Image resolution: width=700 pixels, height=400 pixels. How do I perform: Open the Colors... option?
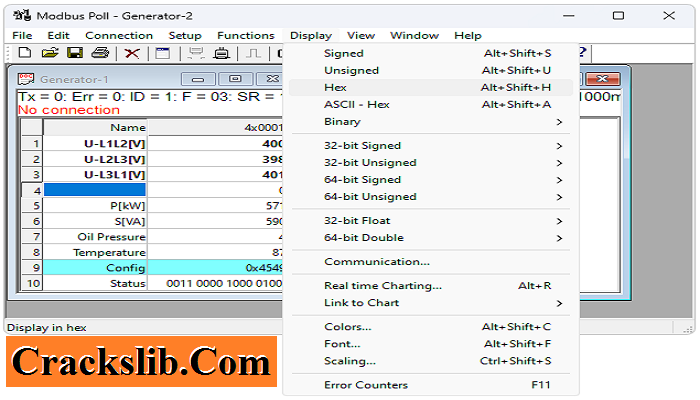431,327
